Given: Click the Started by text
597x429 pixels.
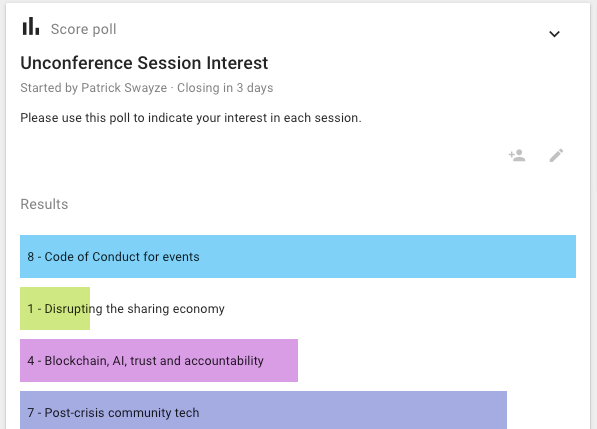Looking at the screenshot, I should click(x=49, y=88).
